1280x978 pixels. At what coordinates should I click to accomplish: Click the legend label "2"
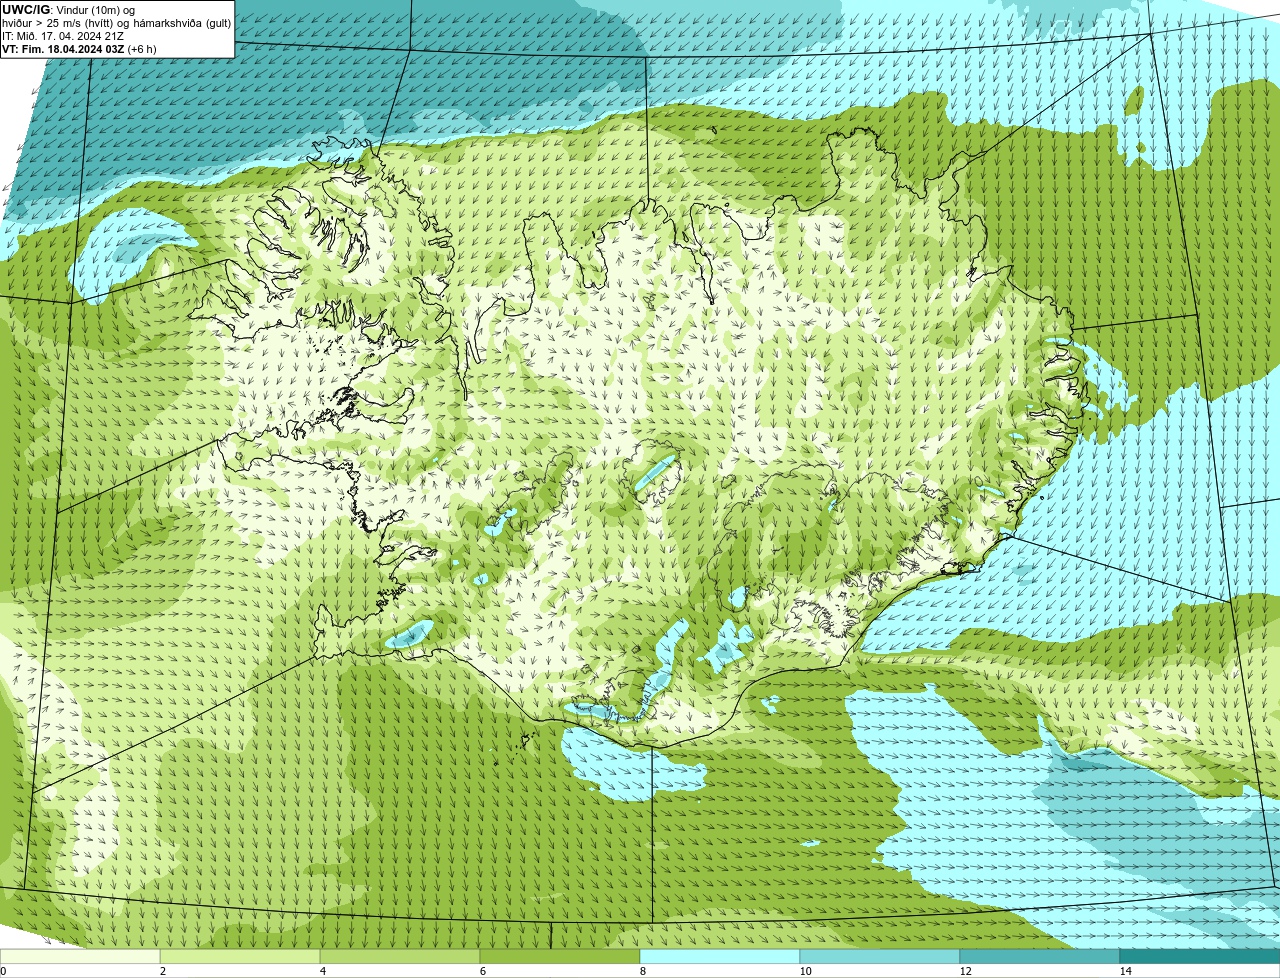(162, 971)
